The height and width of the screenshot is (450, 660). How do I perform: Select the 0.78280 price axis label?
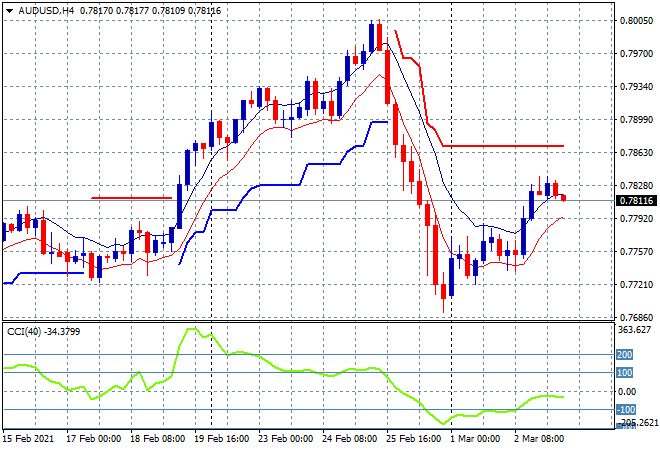click(636, 186)
